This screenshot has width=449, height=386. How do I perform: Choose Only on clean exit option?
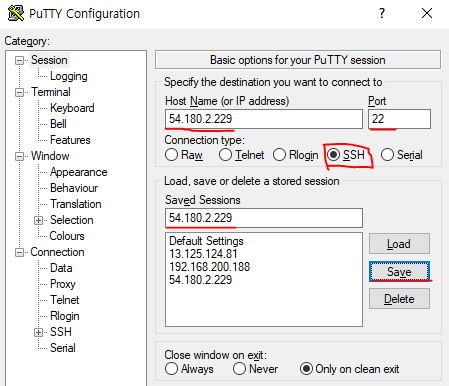click(306, 369)
